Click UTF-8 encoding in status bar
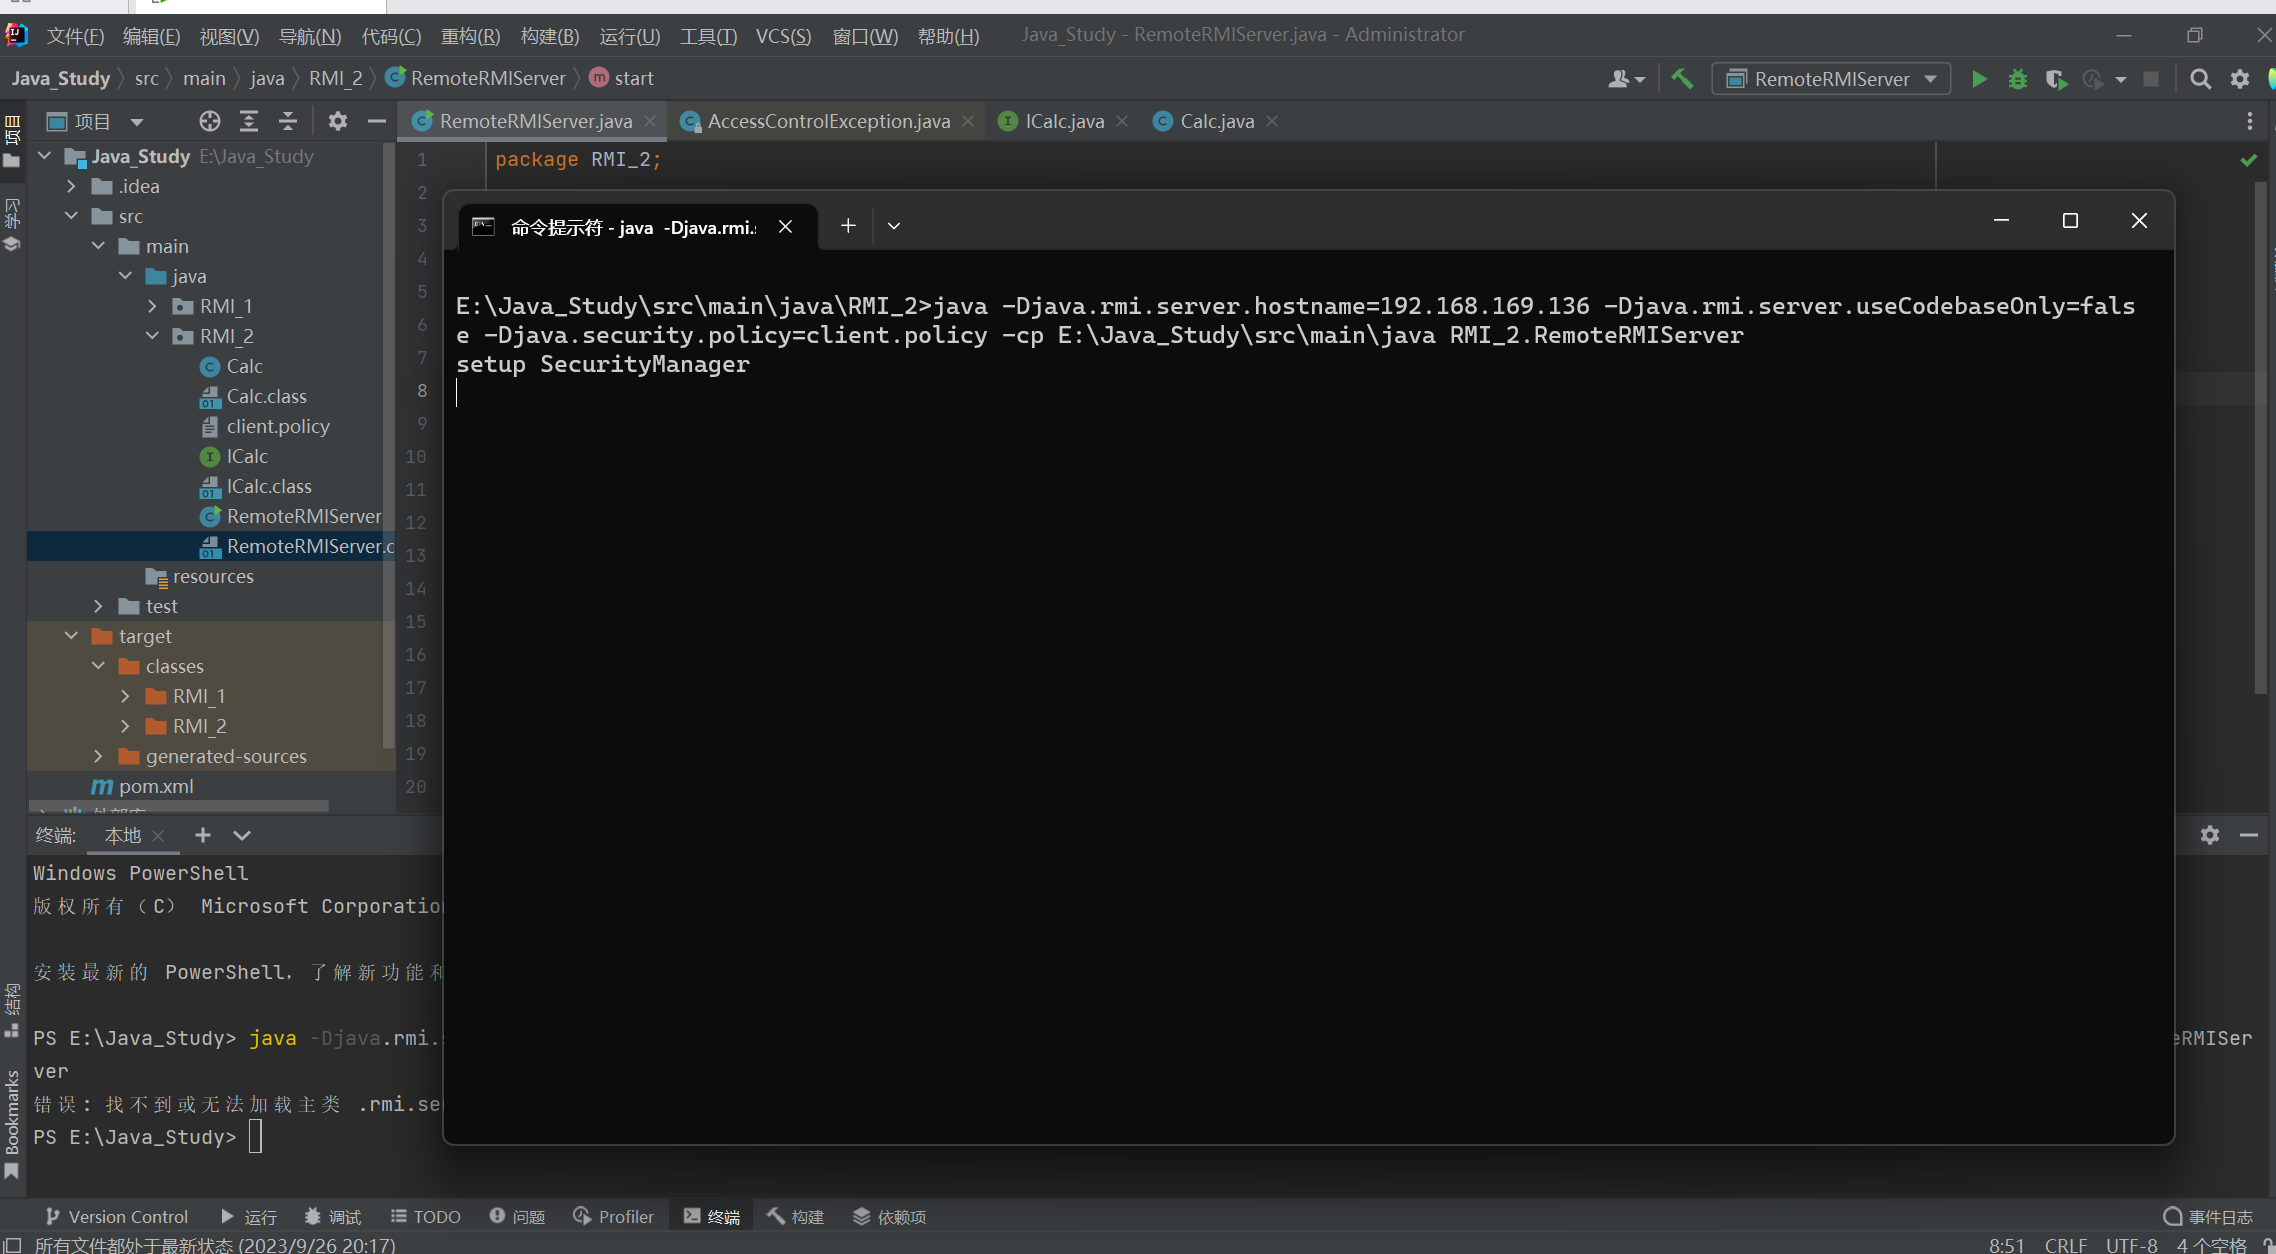2276x1254 pixels. 2131,1245
